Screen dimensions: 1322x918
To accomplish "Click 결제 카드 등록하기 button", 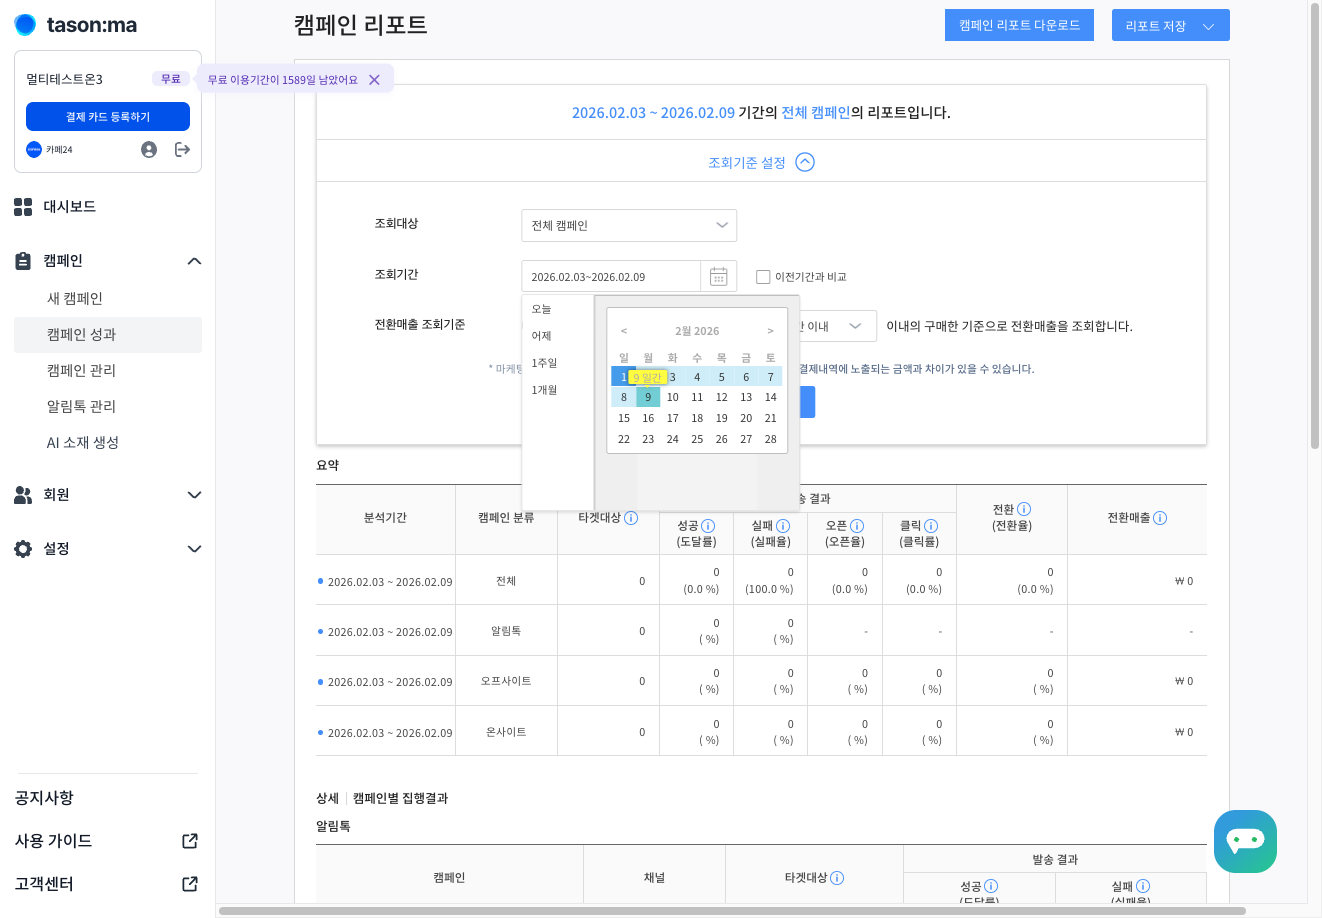I will (x=108, y=117).
